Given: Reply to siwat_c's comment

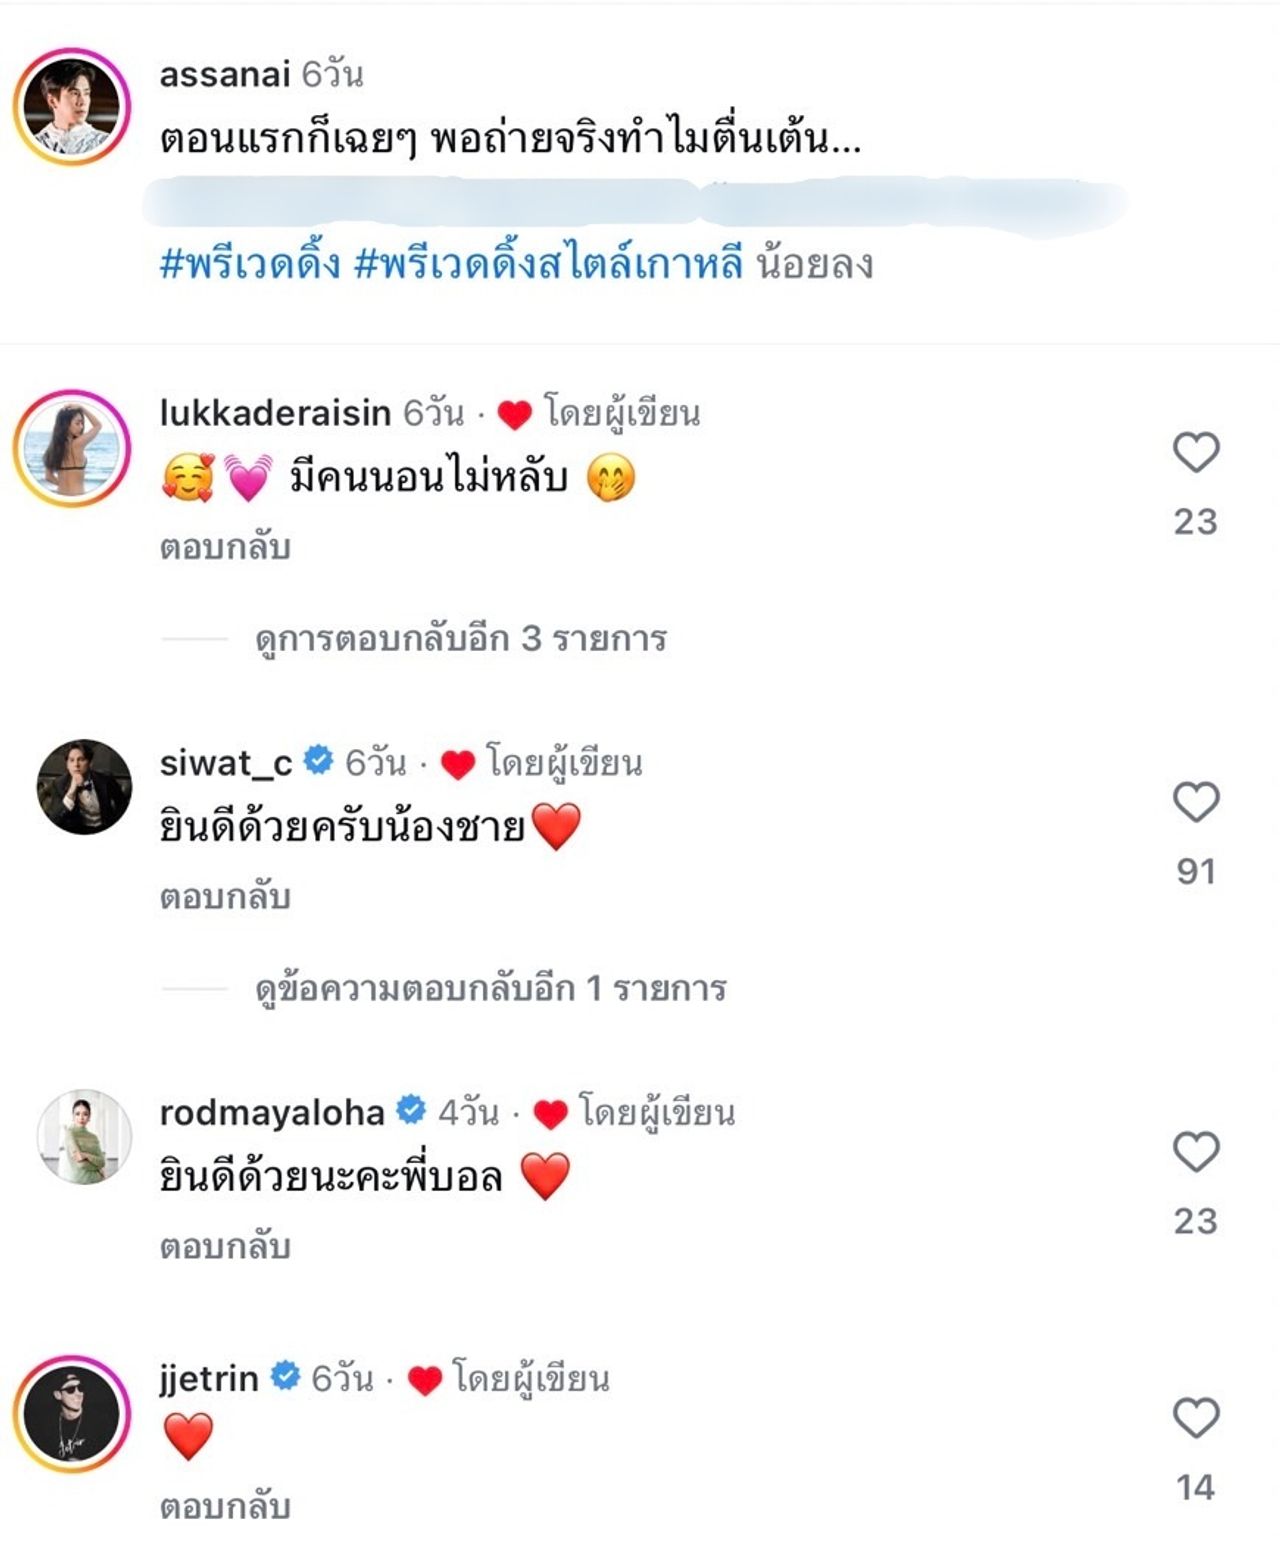Looking at the screenshot, I should (x=225, y=897).
